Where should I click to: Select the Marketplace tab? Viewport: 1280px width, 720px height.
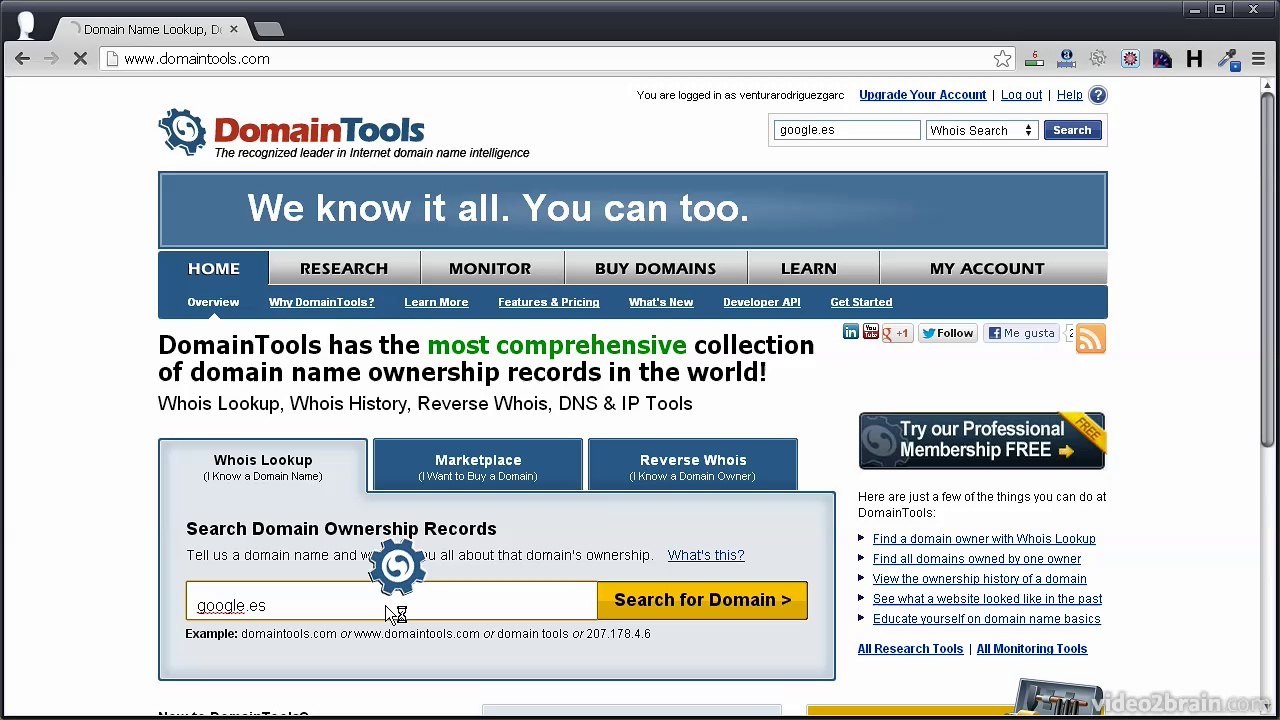pyautogui.click(x=478, y=466)
